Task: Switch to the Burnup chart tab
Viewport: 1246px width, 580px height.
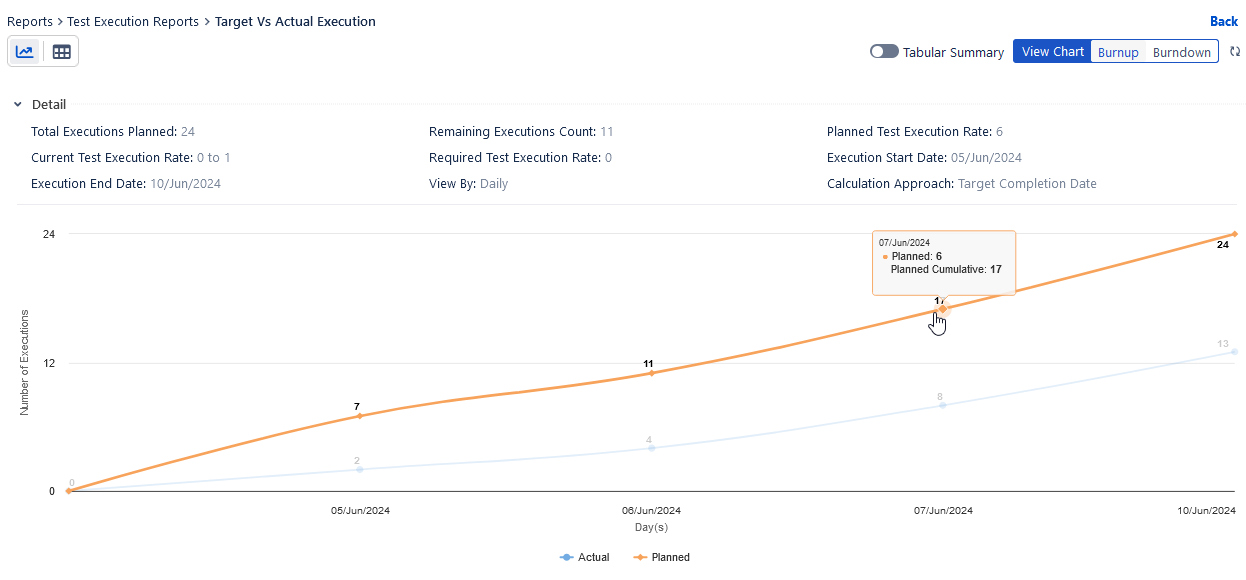Action: point(1118,53)
